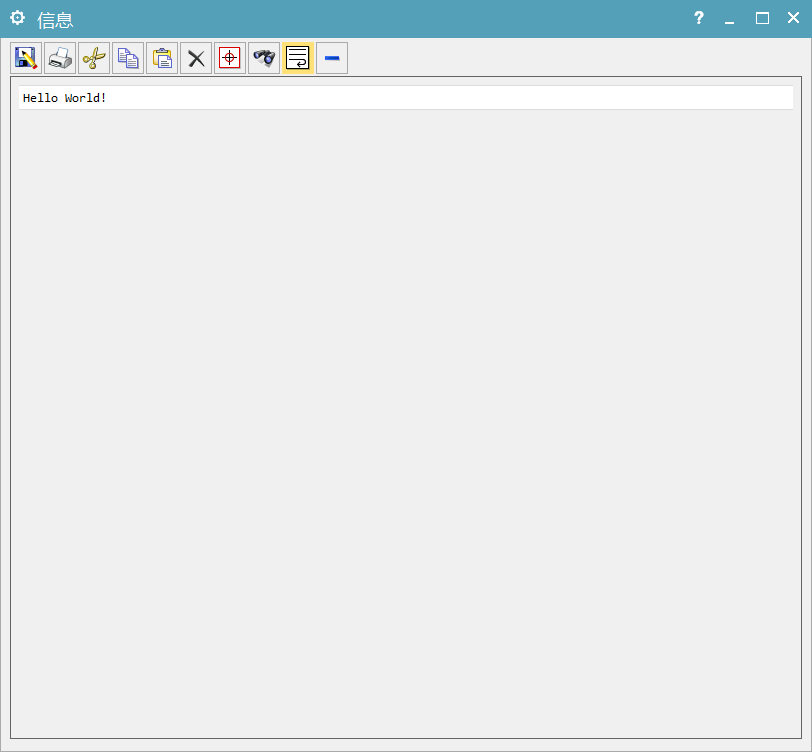Click the gear icon in the title bar
The height and width of the screenshot is (752, 812).
pyautogui.click(x=17, y=18)
